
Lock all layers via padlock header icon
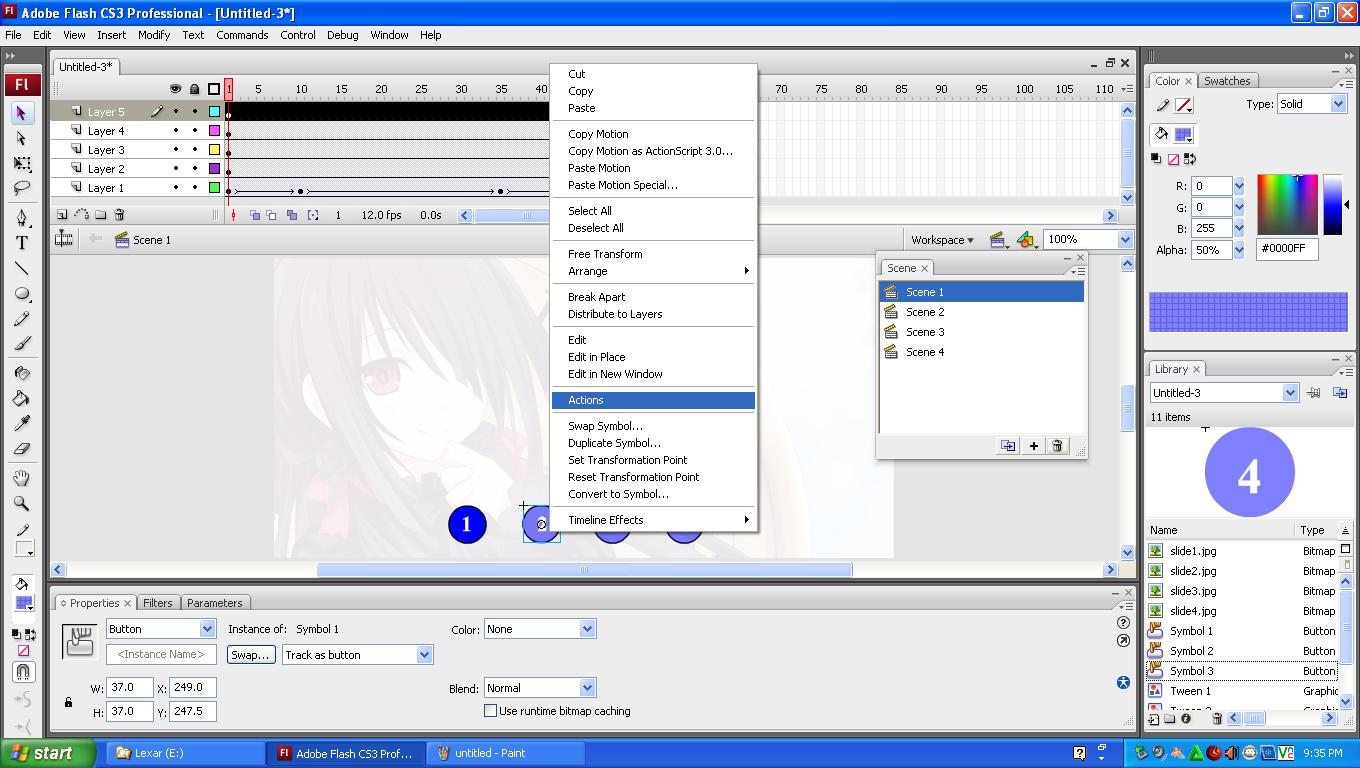(x=195, y=89)
